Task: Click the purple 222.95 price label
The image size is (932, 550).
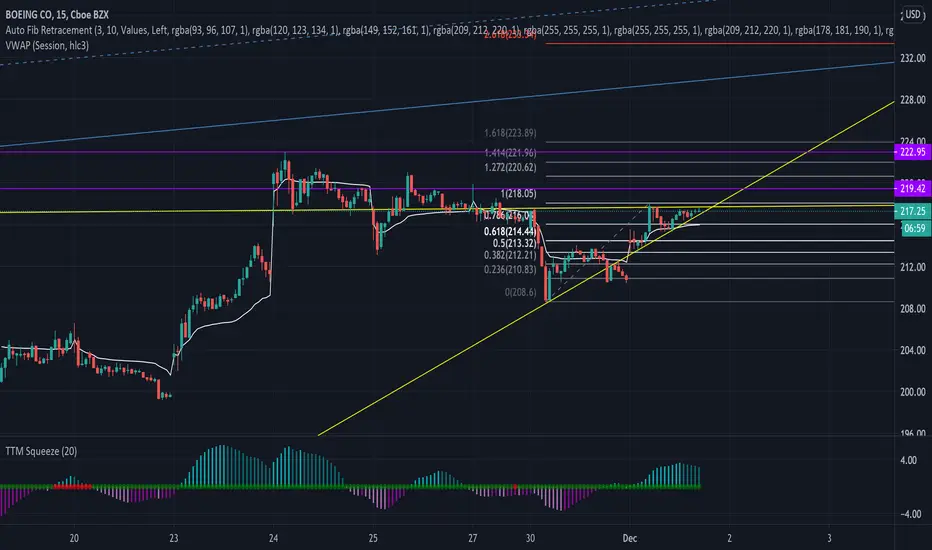Action: [912, 152]
